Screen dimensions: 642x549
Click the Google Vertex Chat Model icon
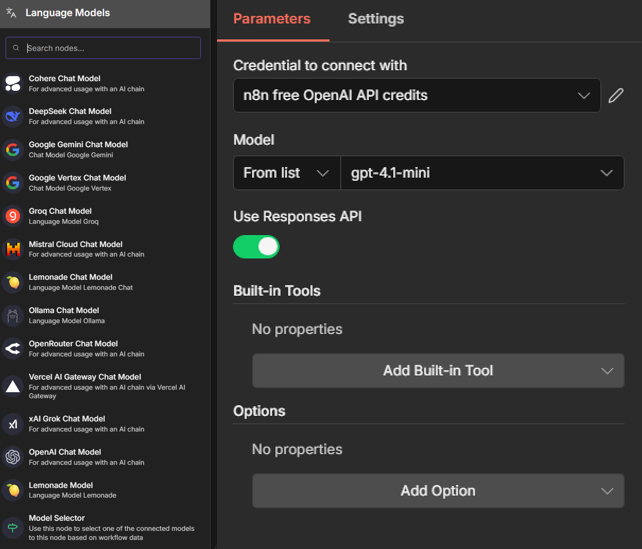(13, 183)
